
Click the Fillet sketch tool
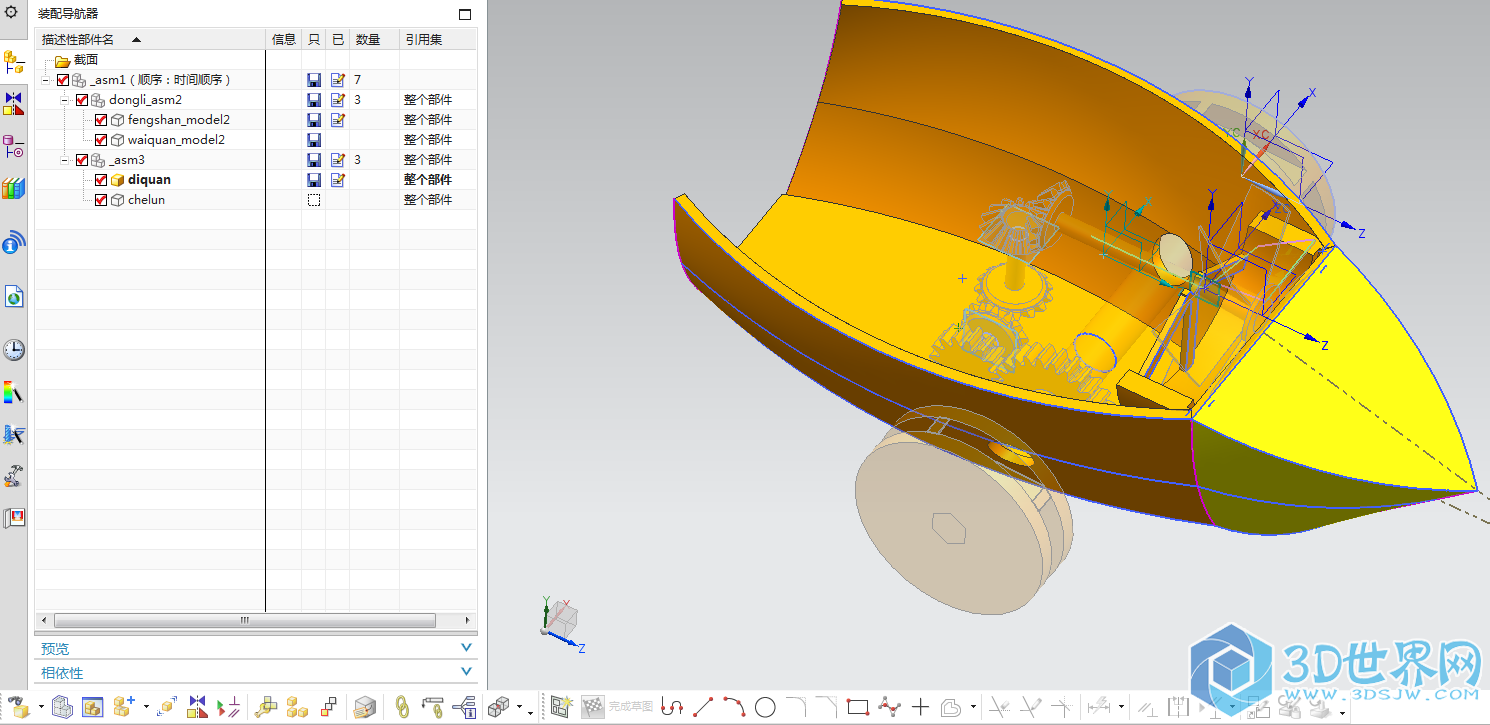pyautogui.click(x=796, y=707)
